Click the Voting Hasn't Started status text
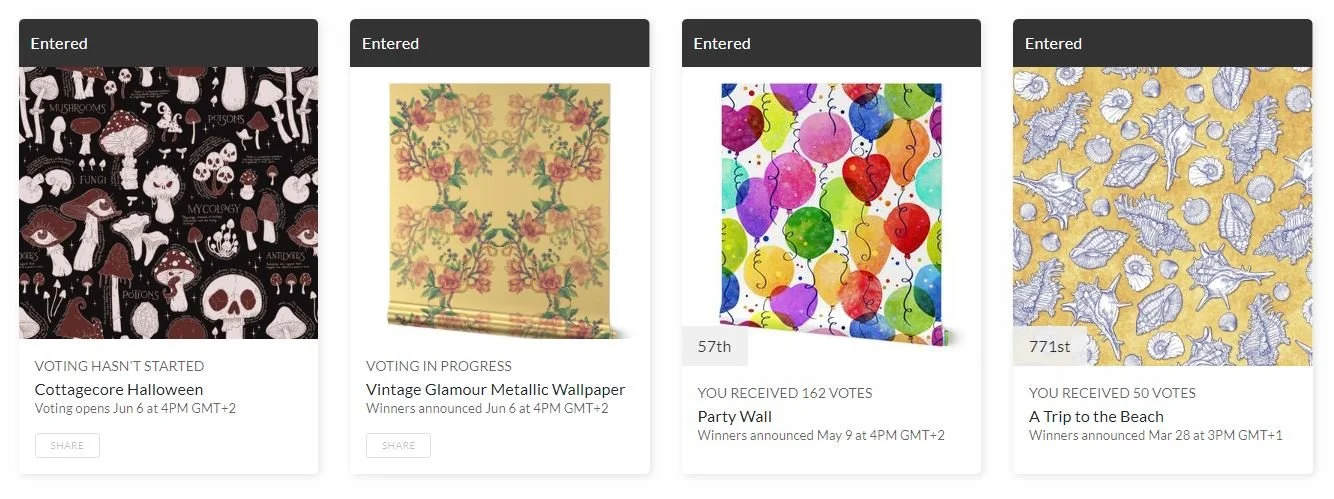1334x499 pixels. 119,366
